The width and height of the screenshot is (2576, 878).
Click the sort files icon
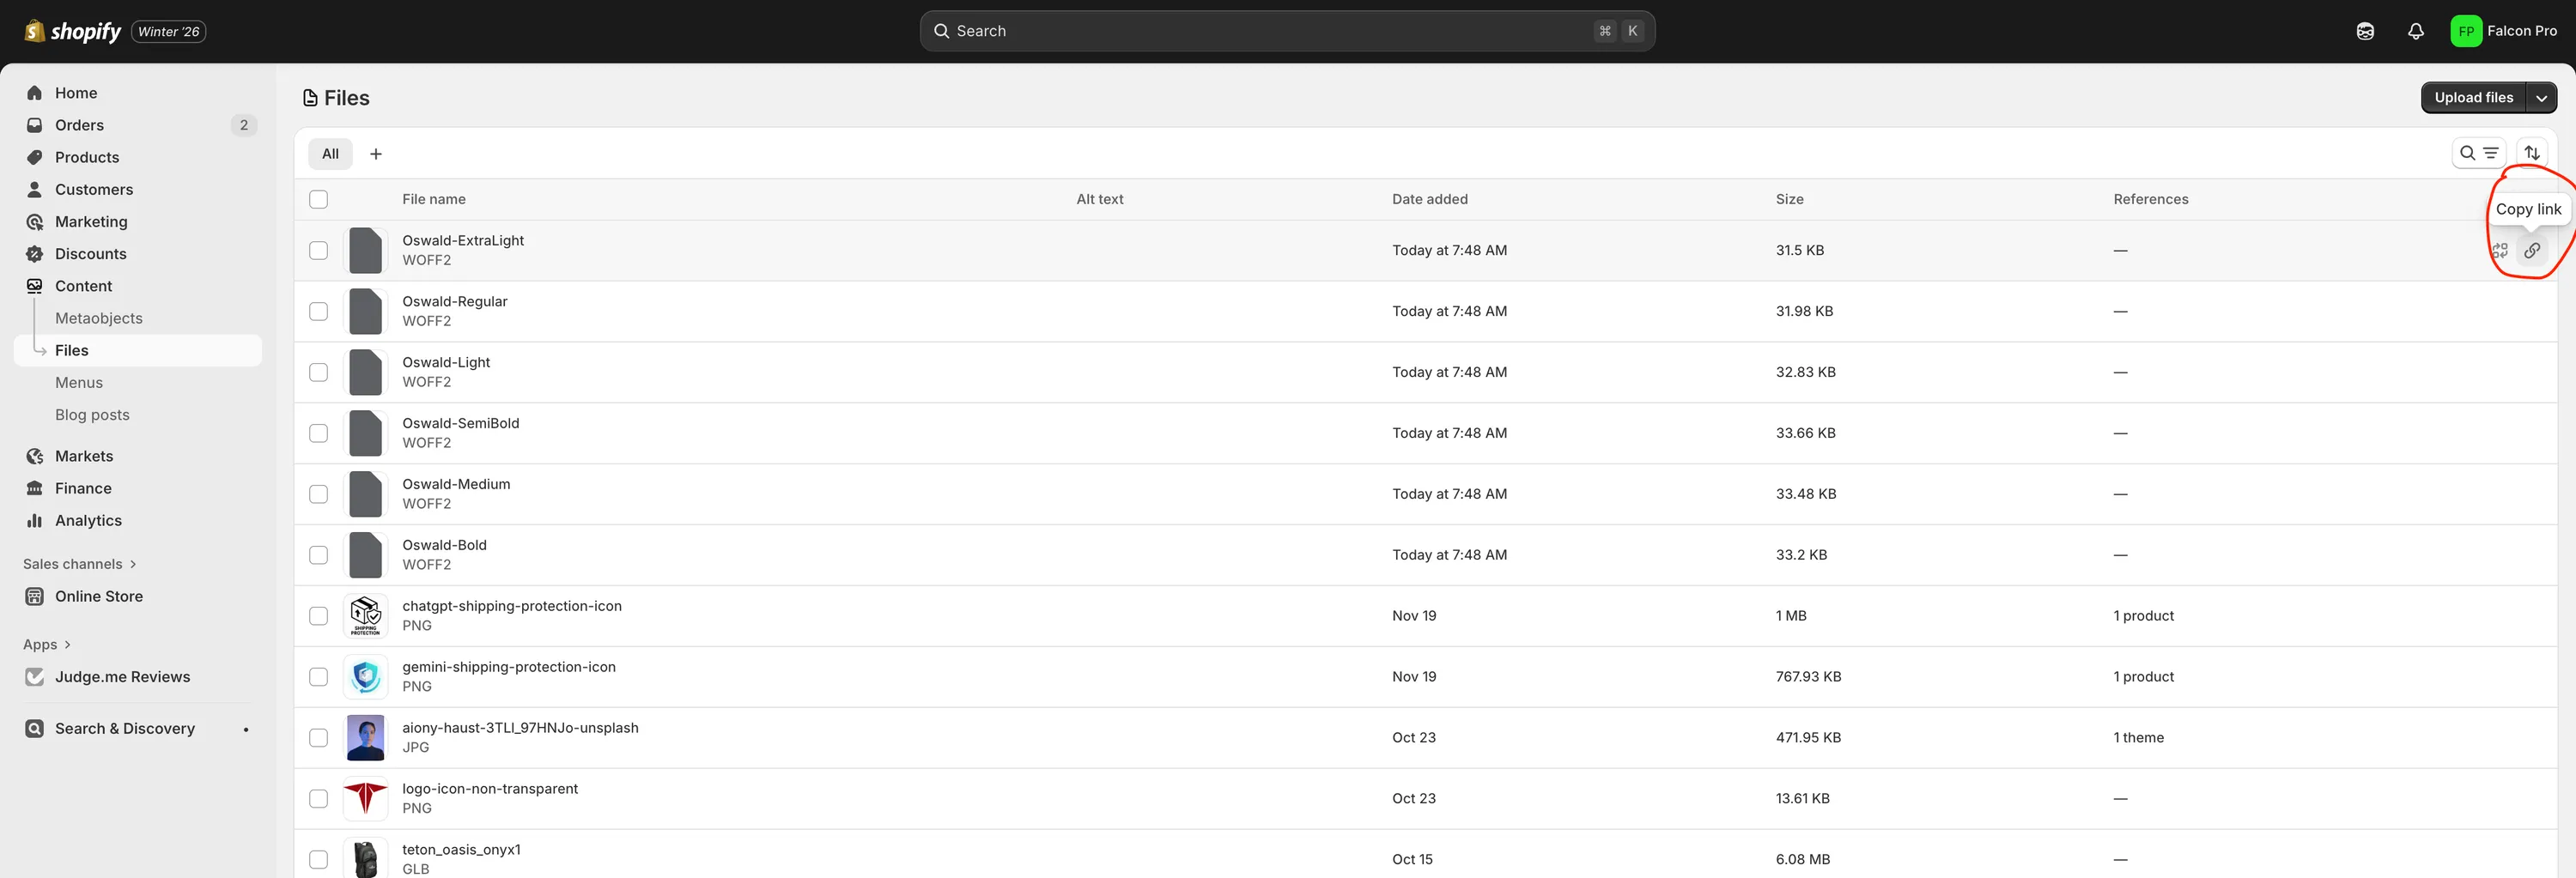tap(2534, 152)
